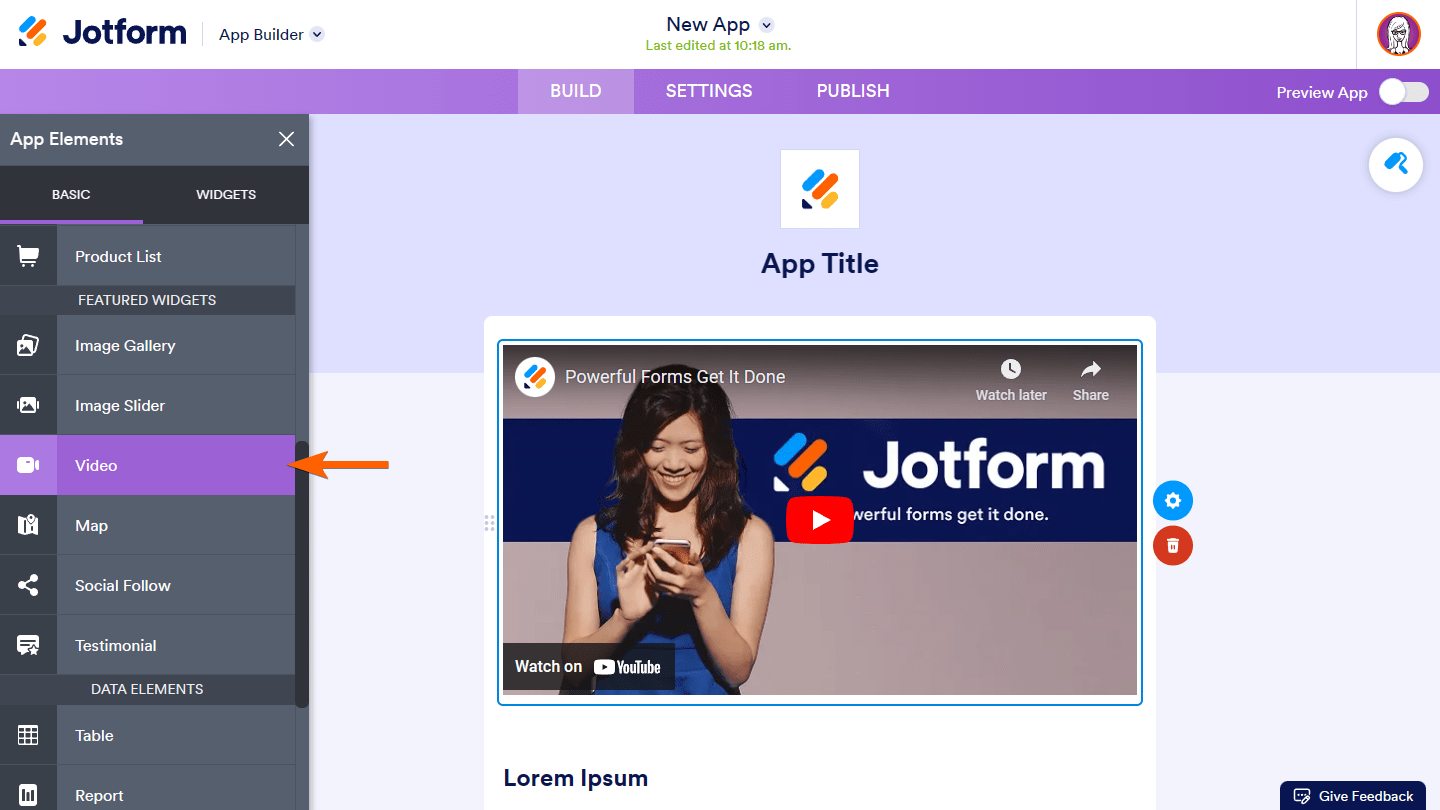Click the Image Slider icon
This screenshot has height=810, width=1440.
click(28, 406)
